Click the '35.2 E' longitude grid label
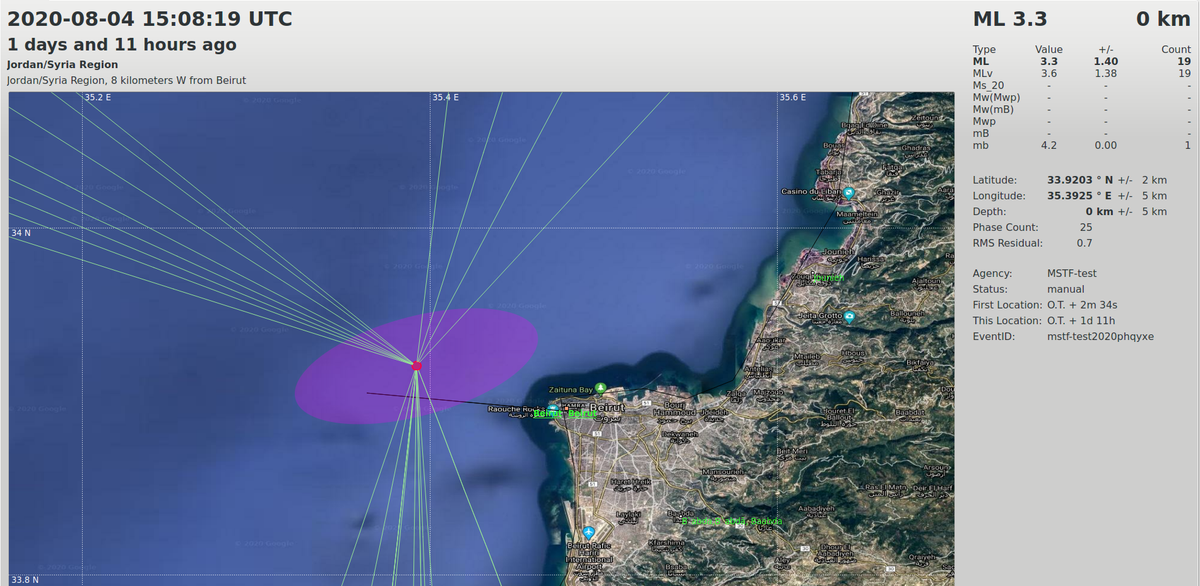1200x586 pixels. coord(98,97)
